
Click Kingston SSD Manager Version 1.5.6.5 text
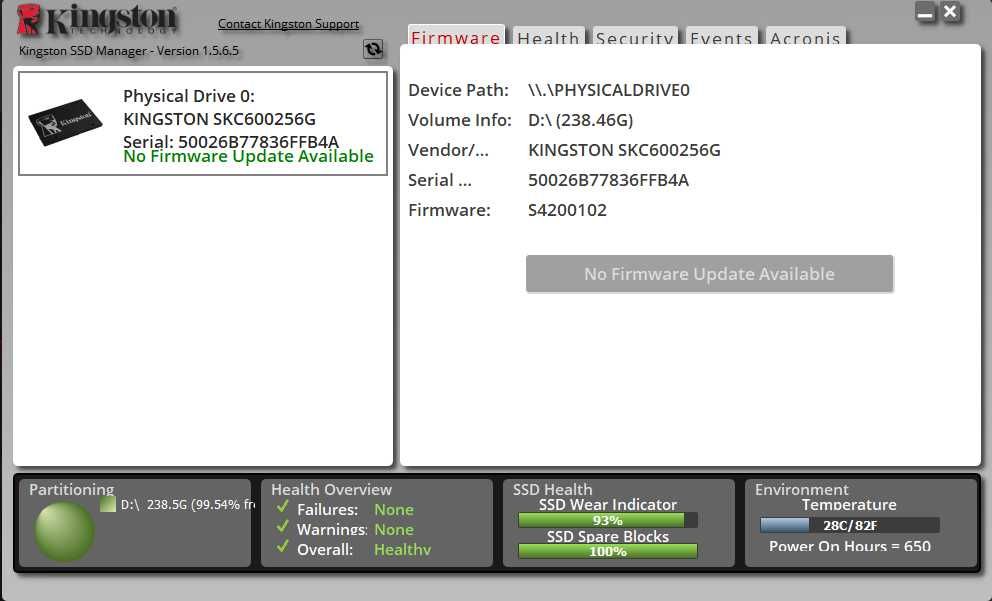coord(129,51)
